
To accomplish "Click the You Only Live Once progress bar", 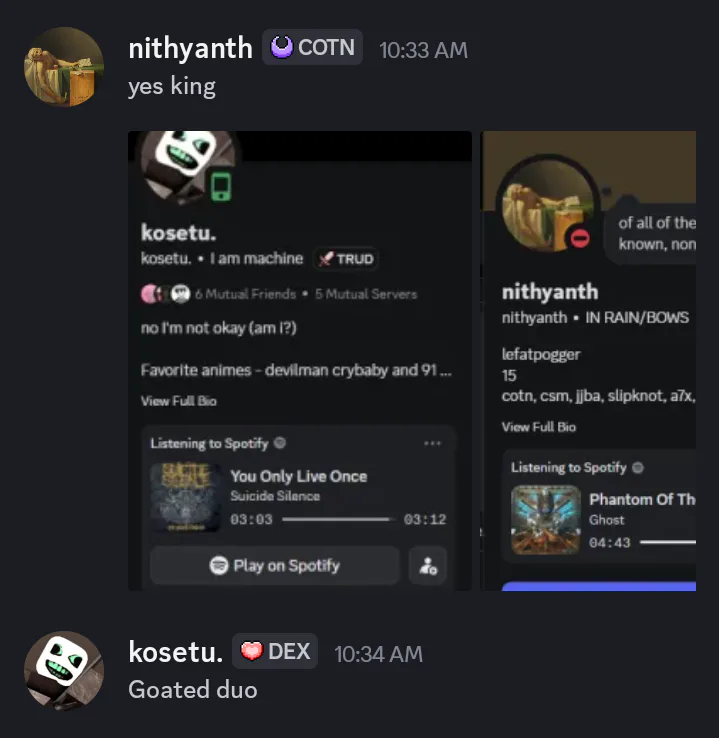I will pyautogui.click(x=338, y=519).
